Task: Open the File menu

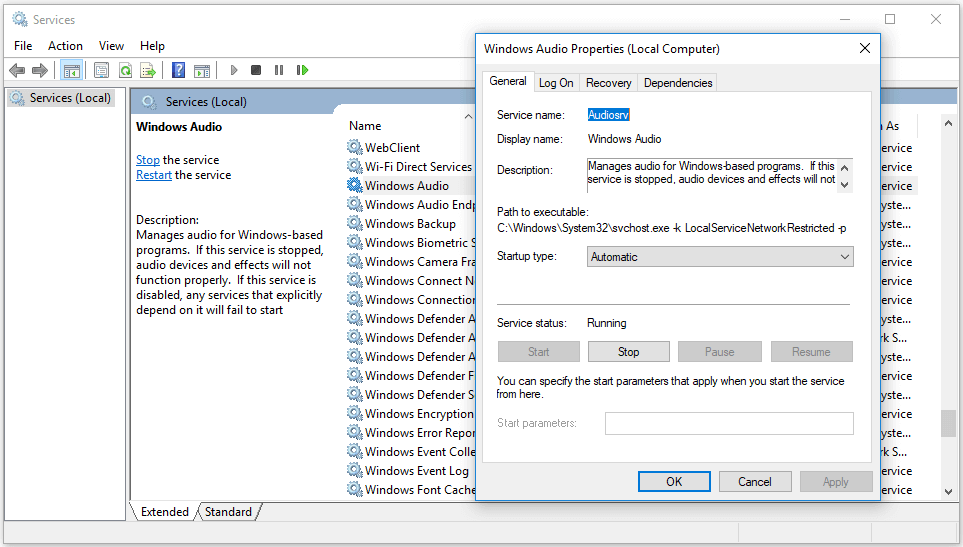Action: (23, 46)
